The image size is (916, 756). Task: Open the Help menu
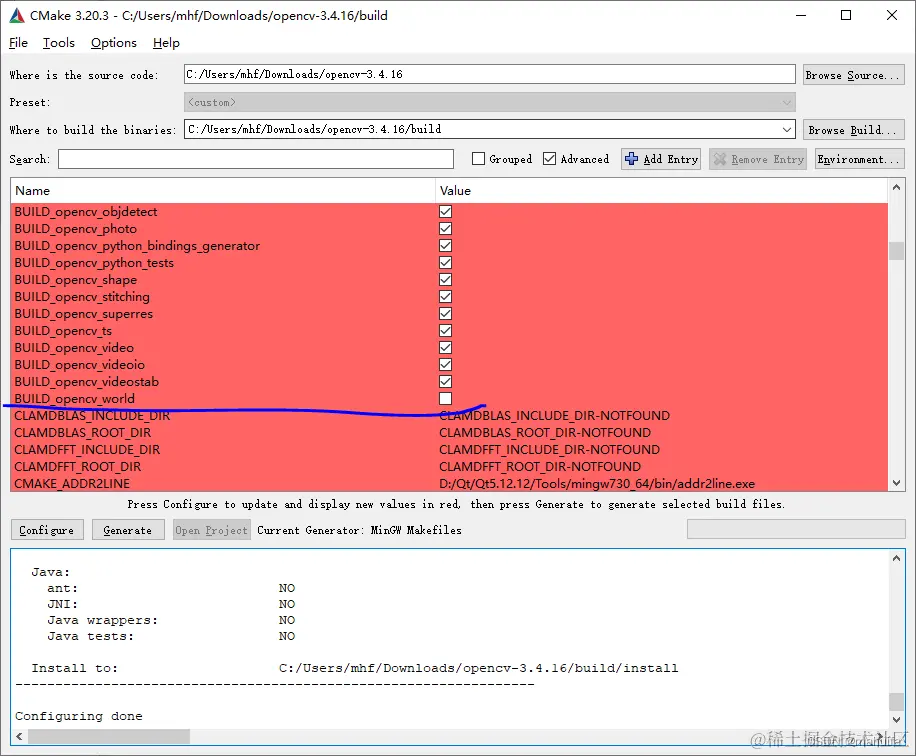coord(166,43)
